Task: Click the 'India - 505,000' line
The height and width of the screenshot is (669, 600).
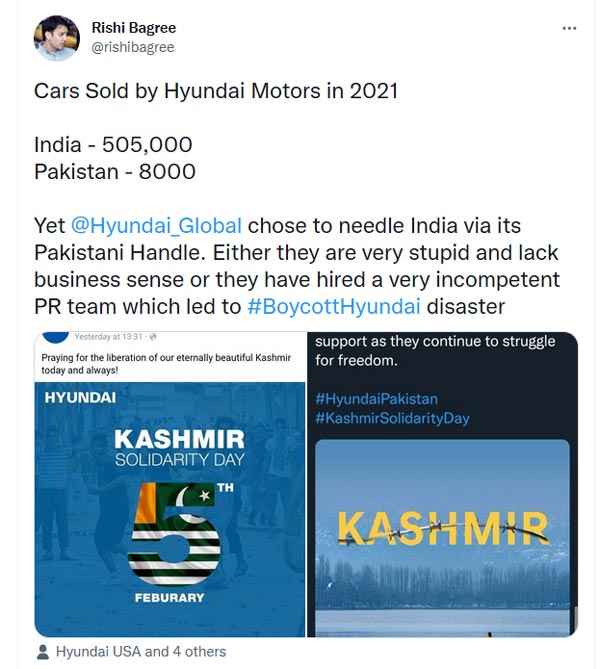Action: (113, 145)
